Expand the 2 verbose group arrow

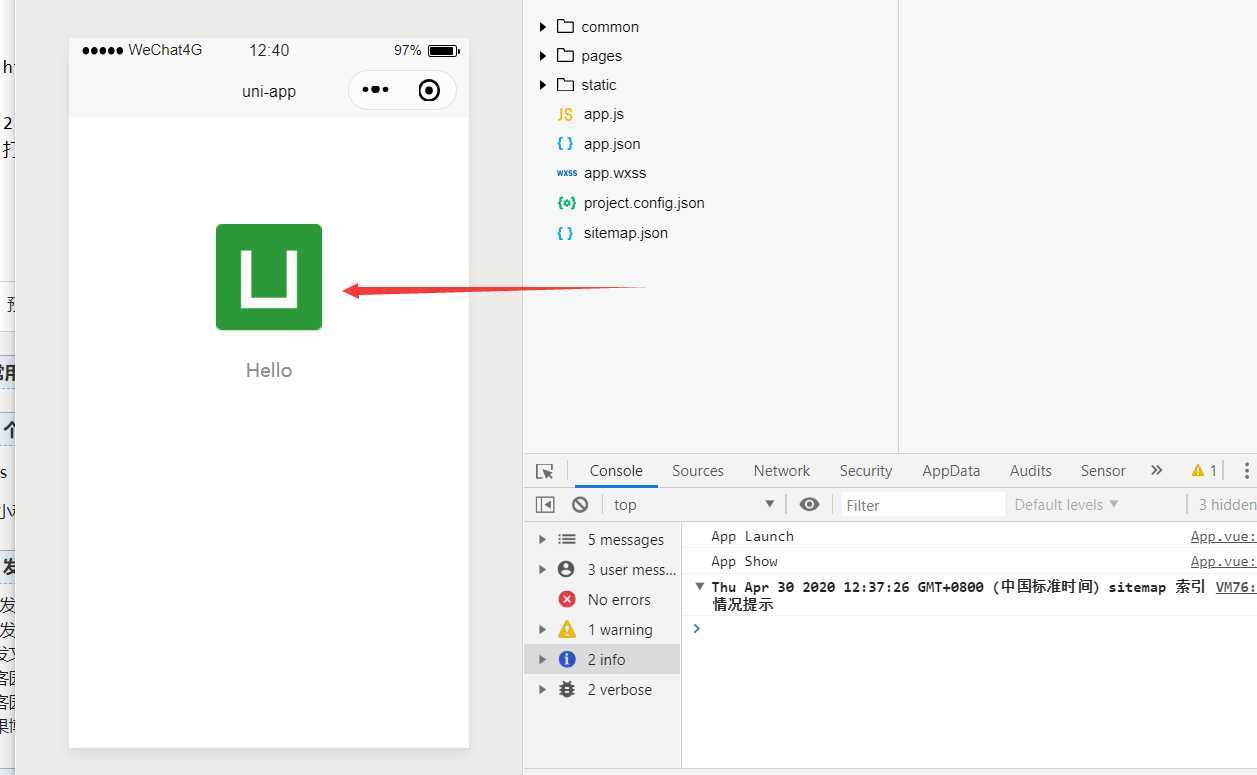(x=543, y=690)
